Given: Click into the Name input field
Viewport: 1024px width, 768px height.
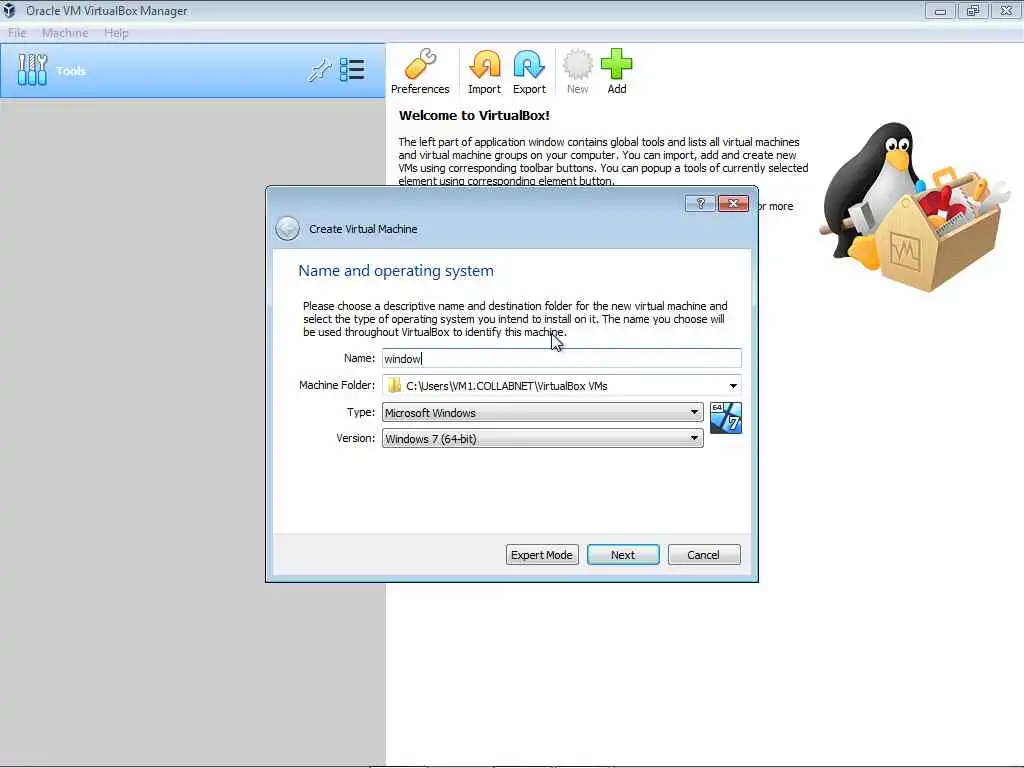Looking at the screenshot, I should point(562,359).
